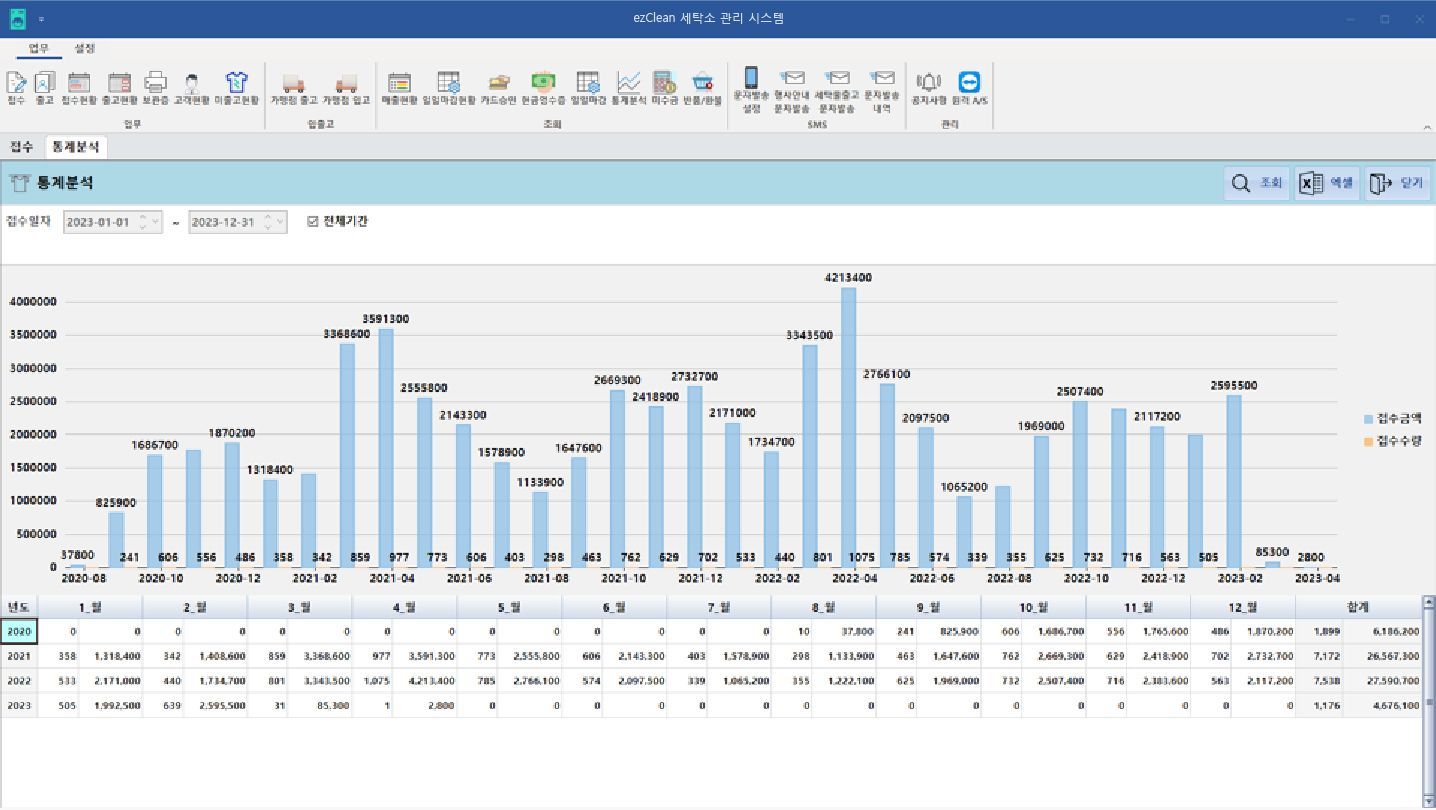
Task: Click the 접수금액 blue legend swatch
Action: [x=1369, y=419]
